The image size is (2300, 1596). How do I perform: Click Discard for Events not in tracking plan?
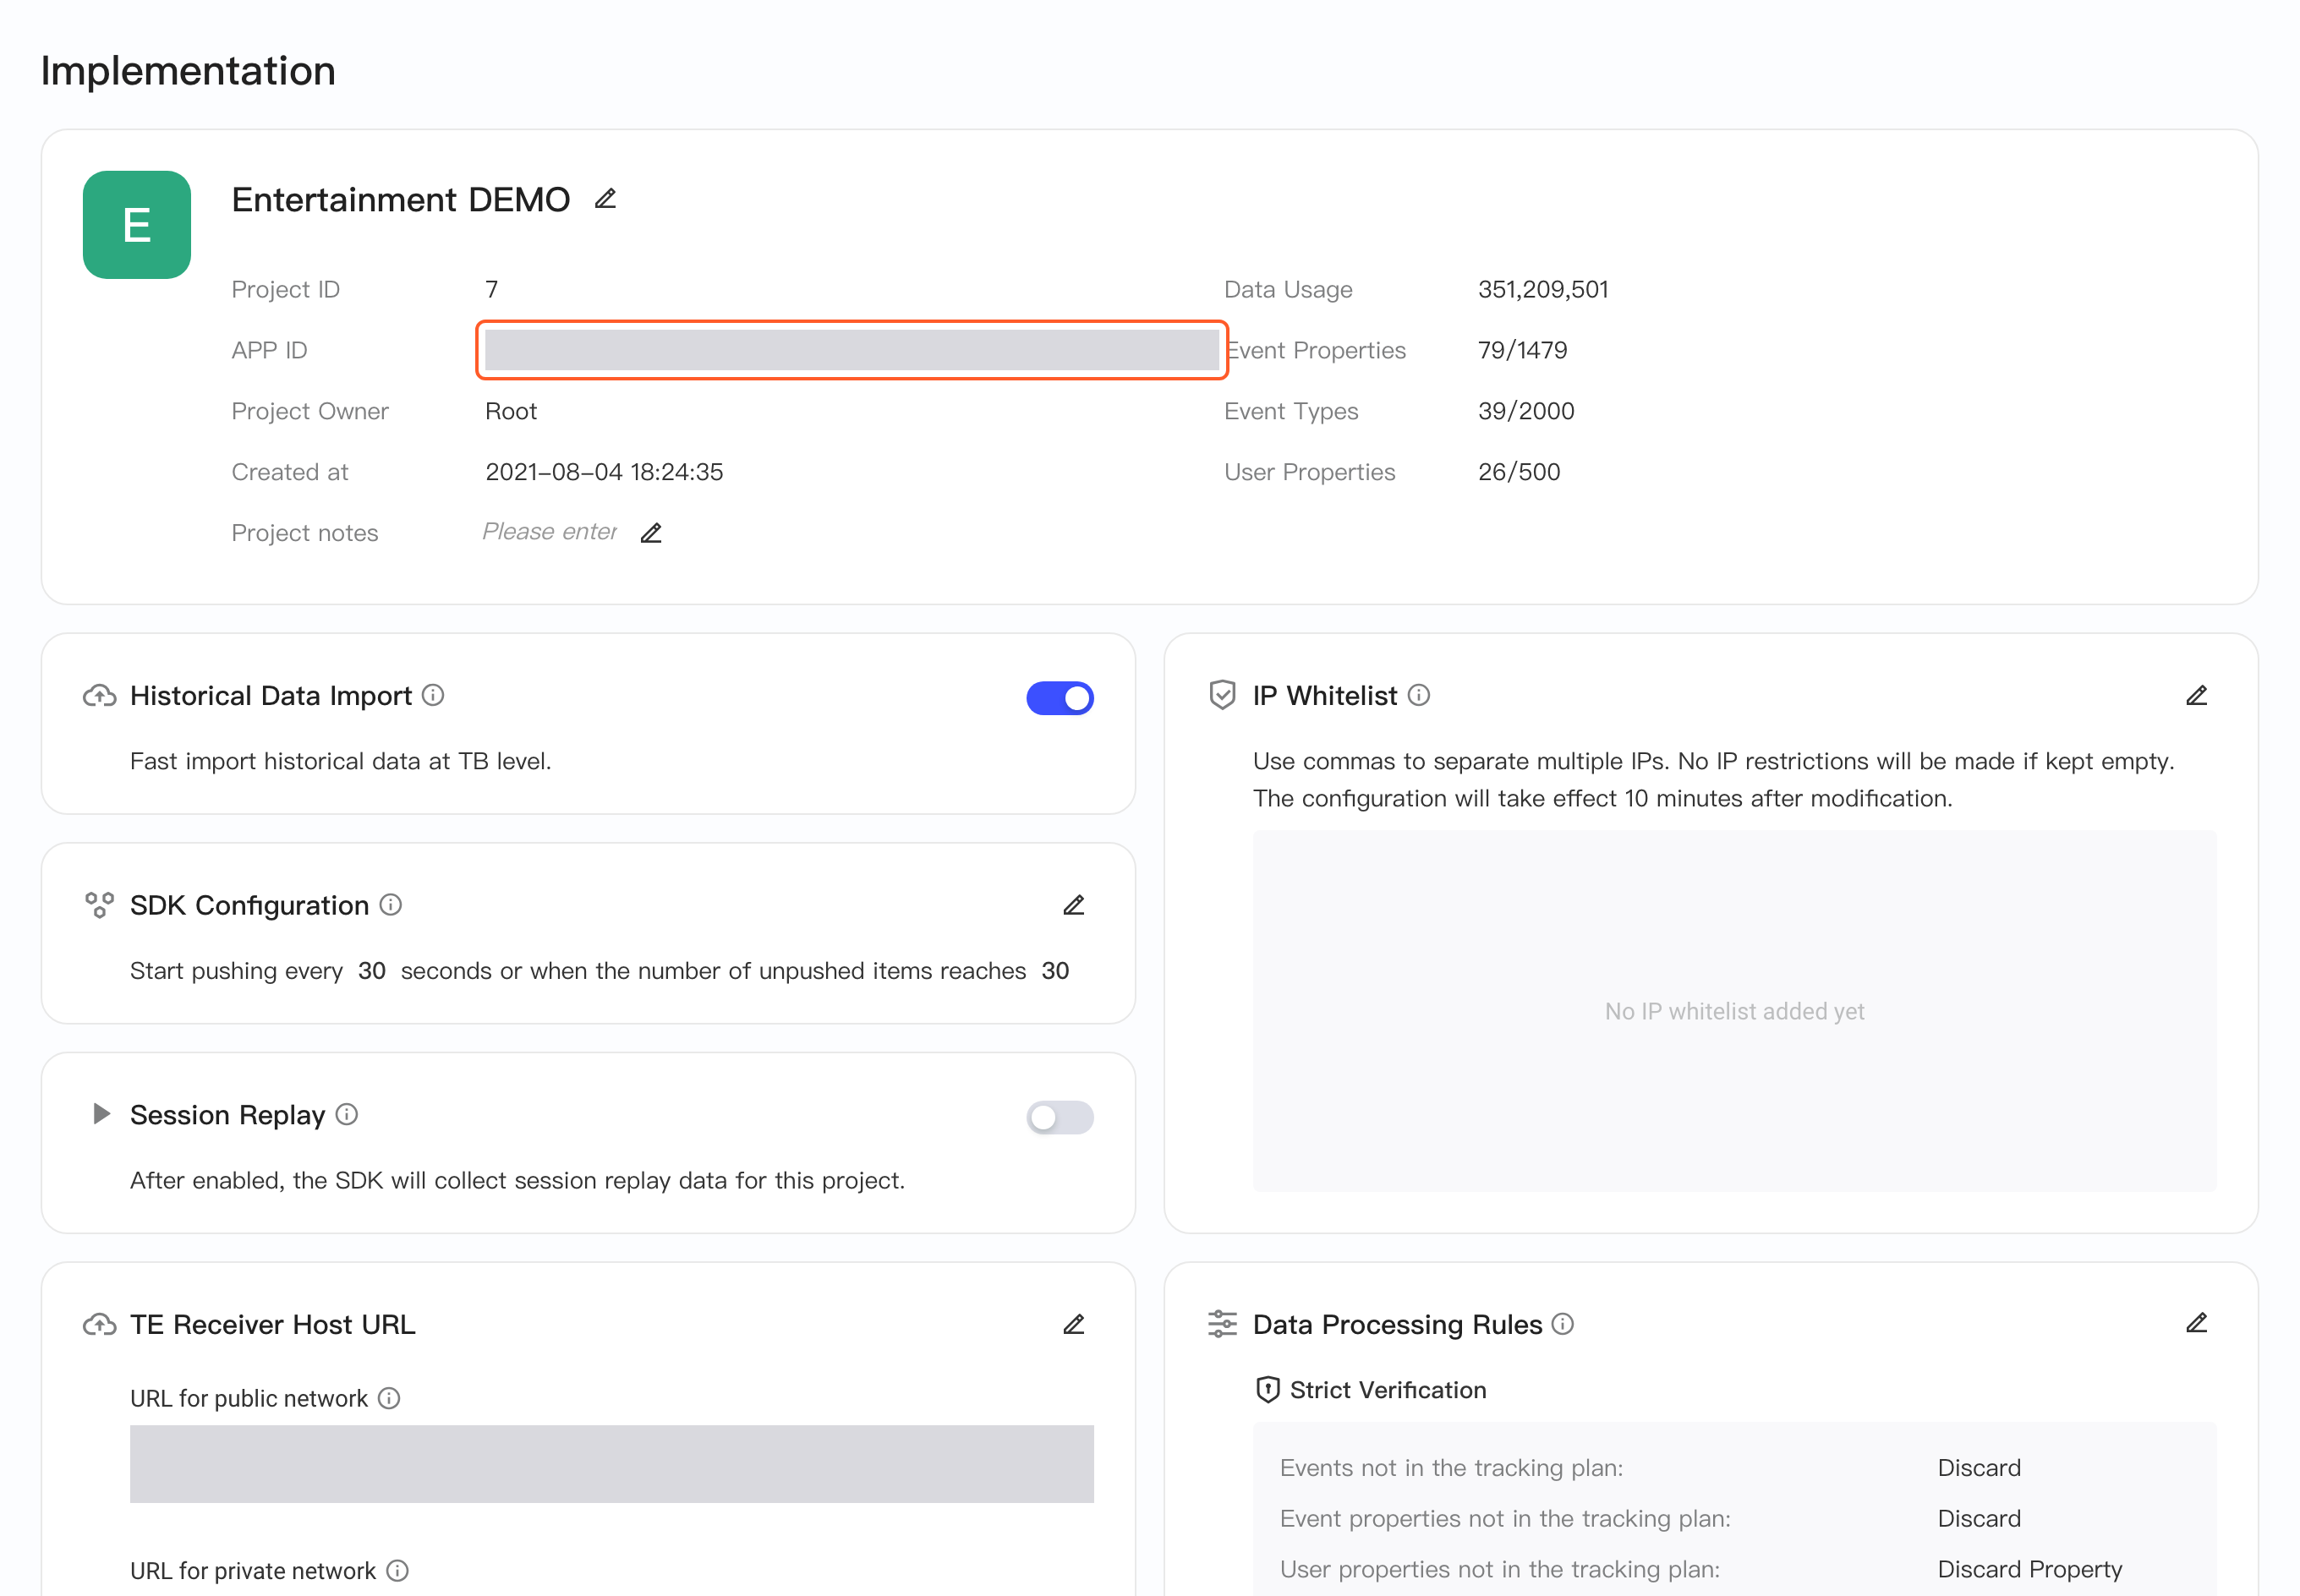click(1979, 1468)
